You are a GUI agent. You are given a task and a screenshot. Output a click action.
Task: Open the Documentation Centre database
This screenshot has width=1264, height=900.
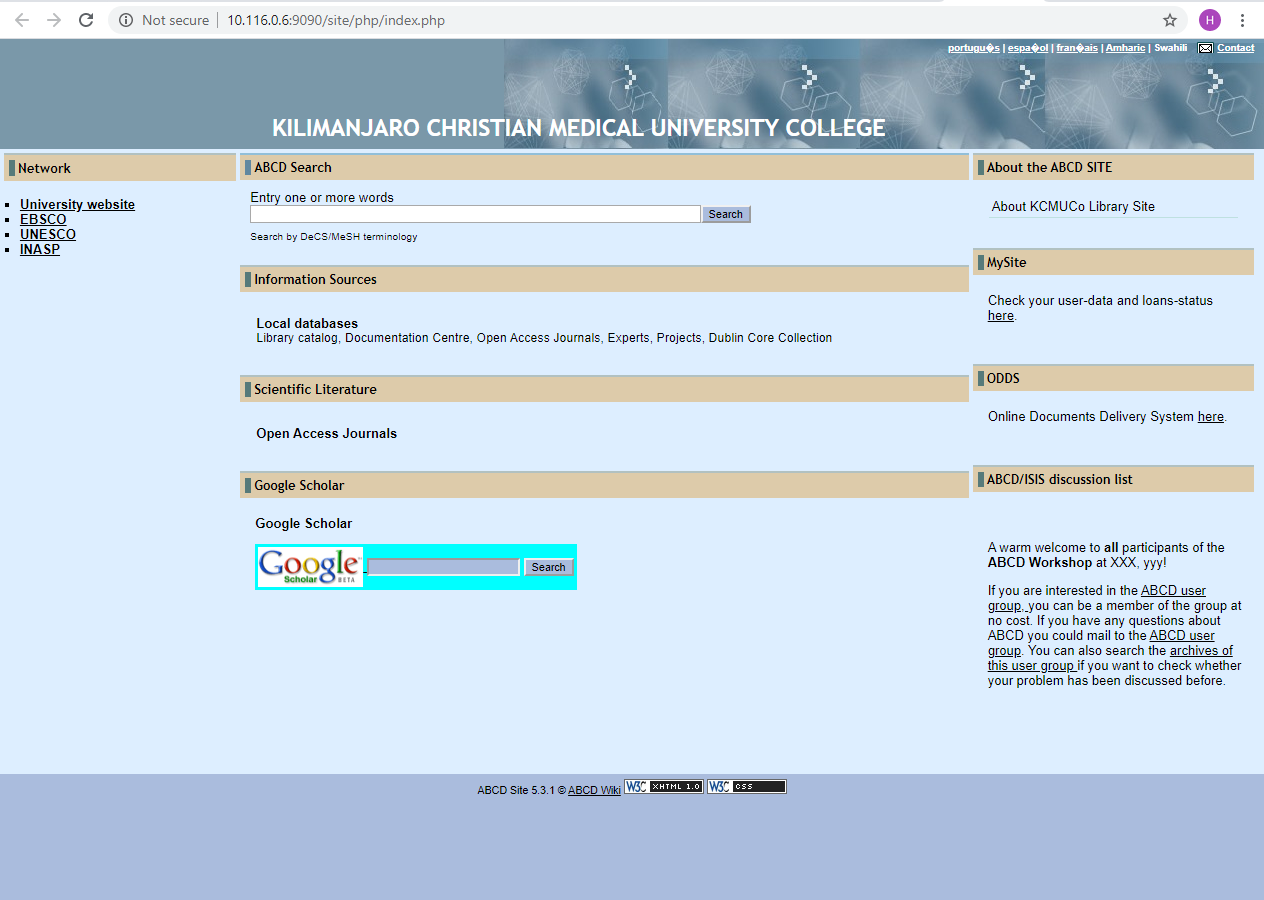click(x=407, y=338)
